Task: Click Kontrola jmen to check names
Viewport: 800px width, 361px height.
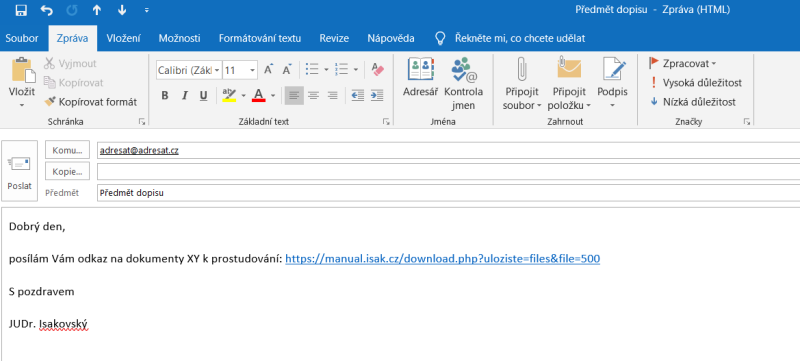Action: (x=463, y=84)
